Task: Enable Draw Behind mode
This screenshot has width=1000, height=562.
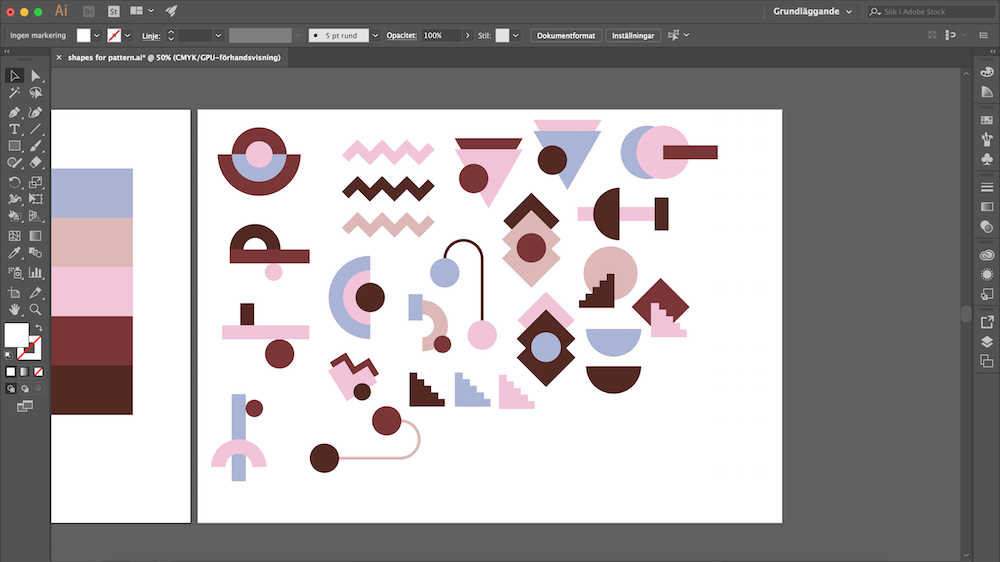Action: [24, 388]
